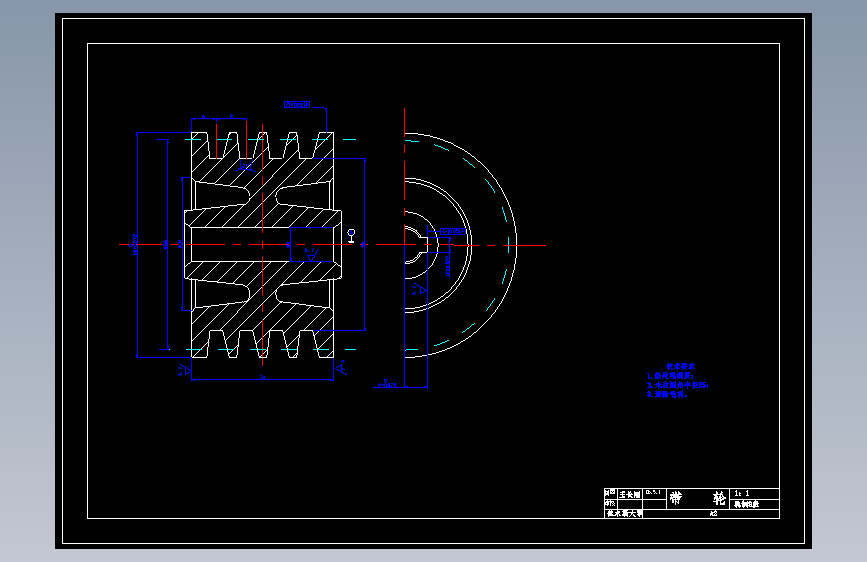Select the "带轮" part name cell in title block
867x562 pixels.
click(x=698, y=498)
